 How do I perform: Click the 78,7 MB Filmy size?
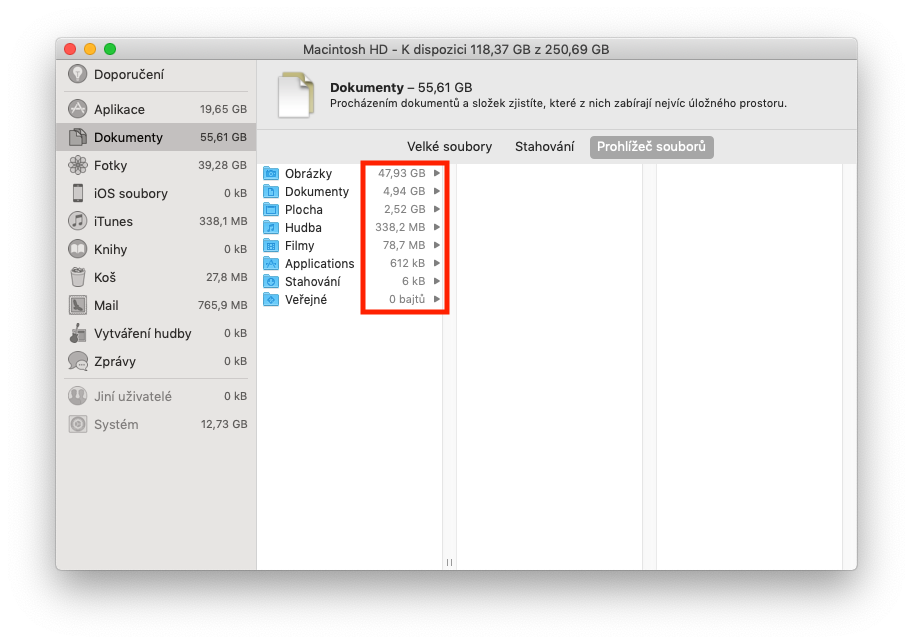(404, 245)
